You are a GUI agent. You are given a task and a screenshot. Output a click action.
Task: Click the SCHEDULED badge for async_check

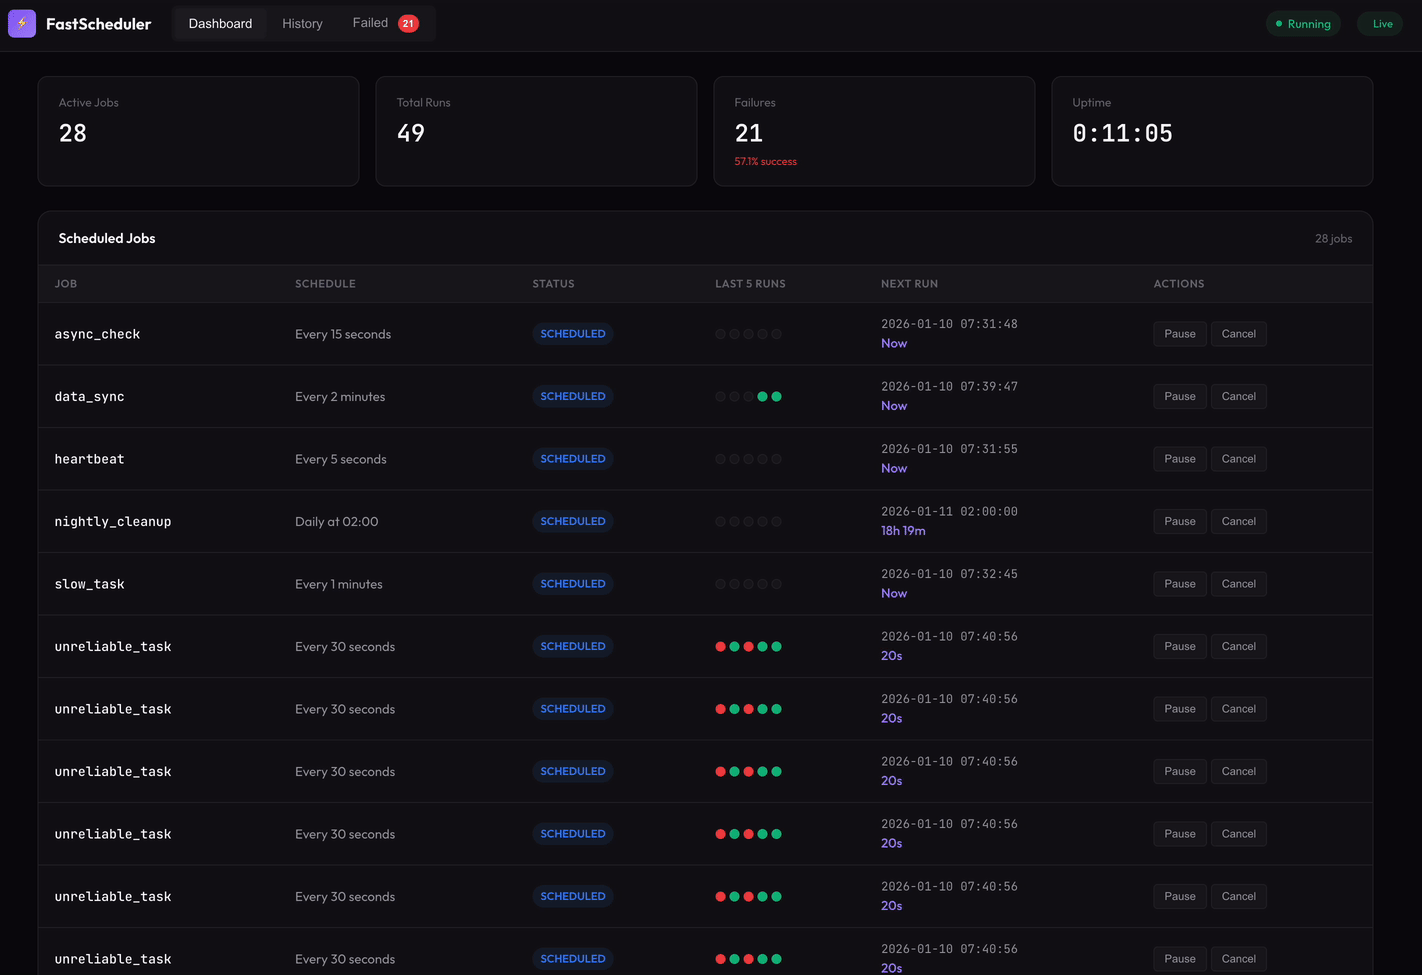573,334
